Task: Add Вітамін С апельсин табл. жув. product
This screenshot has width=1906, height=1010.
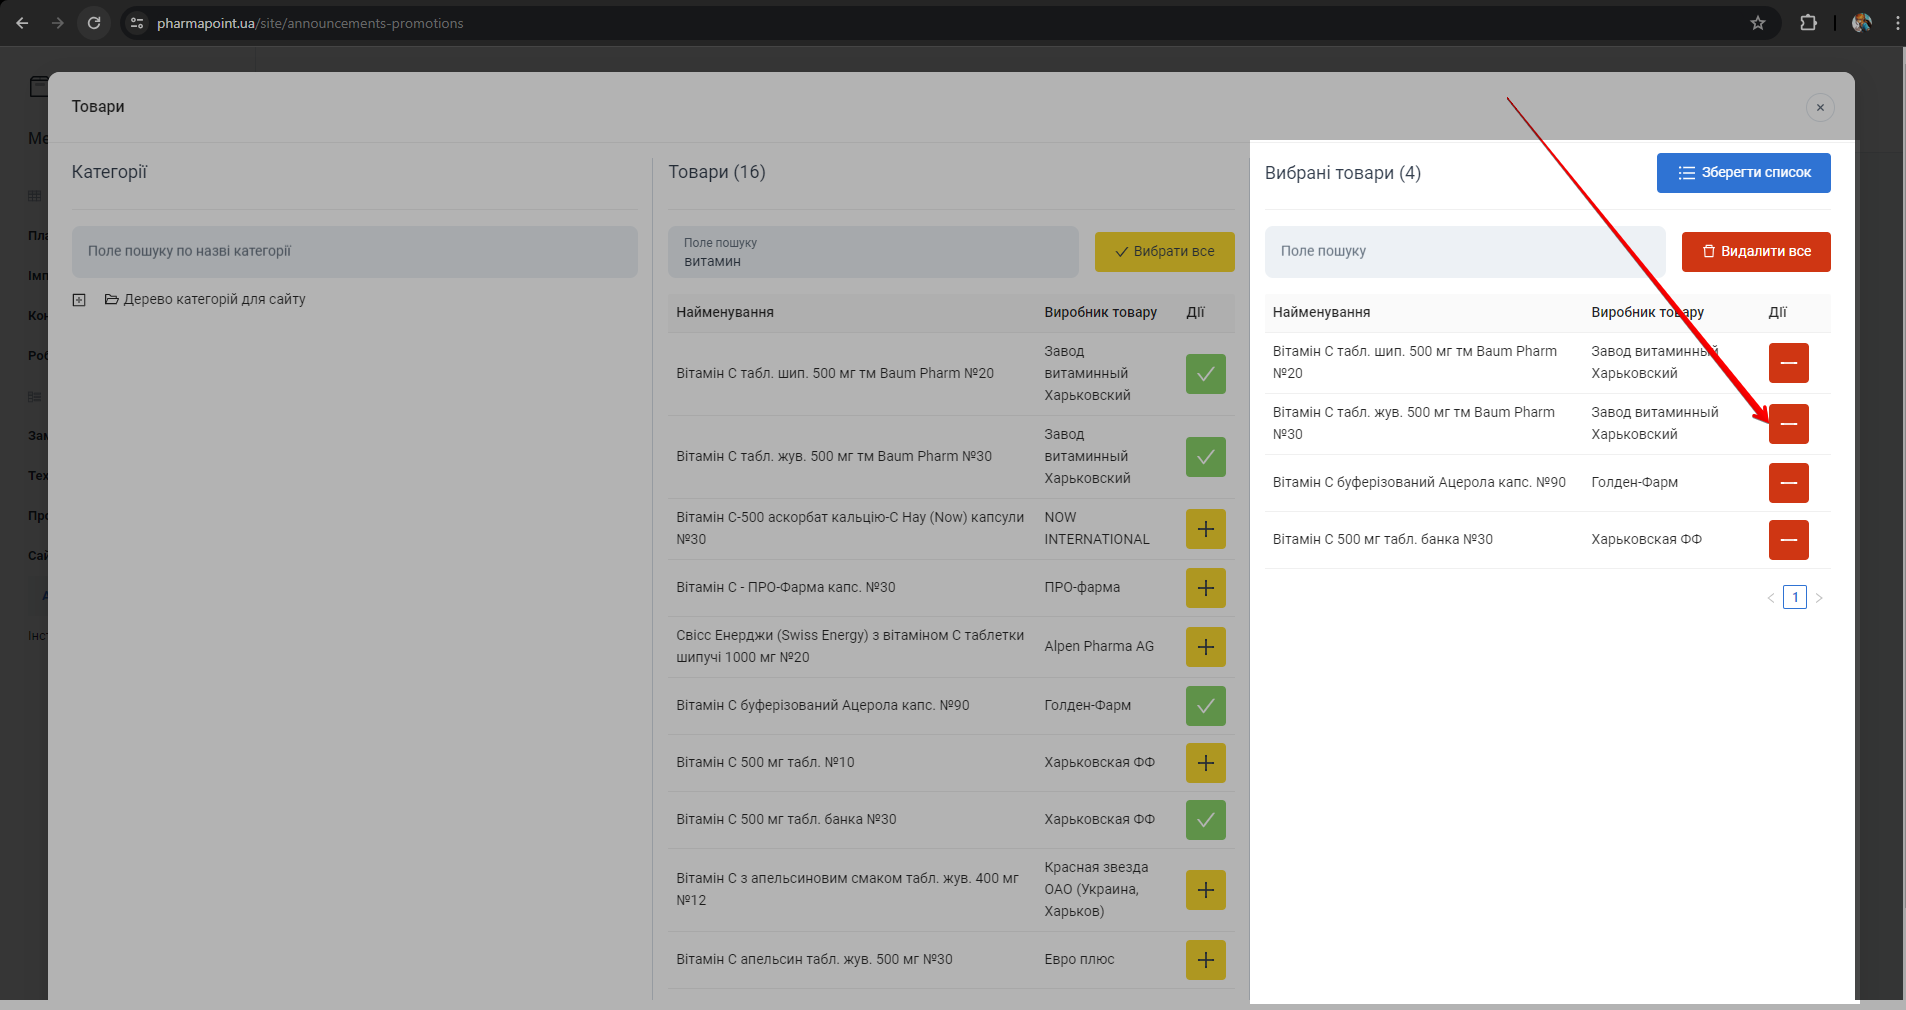Action: click(1205, 960)
